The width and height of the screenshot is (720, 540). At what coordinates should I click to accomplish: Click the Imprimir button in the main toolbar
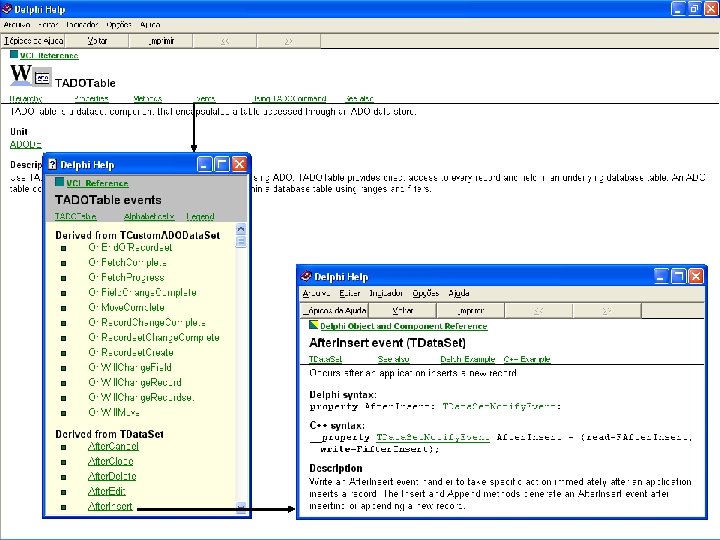tap(161, 41)
